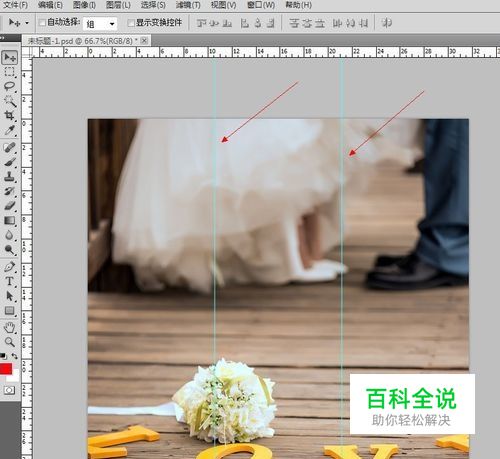
Task: Open the 视图(V) menu
Action: point(223,5)
